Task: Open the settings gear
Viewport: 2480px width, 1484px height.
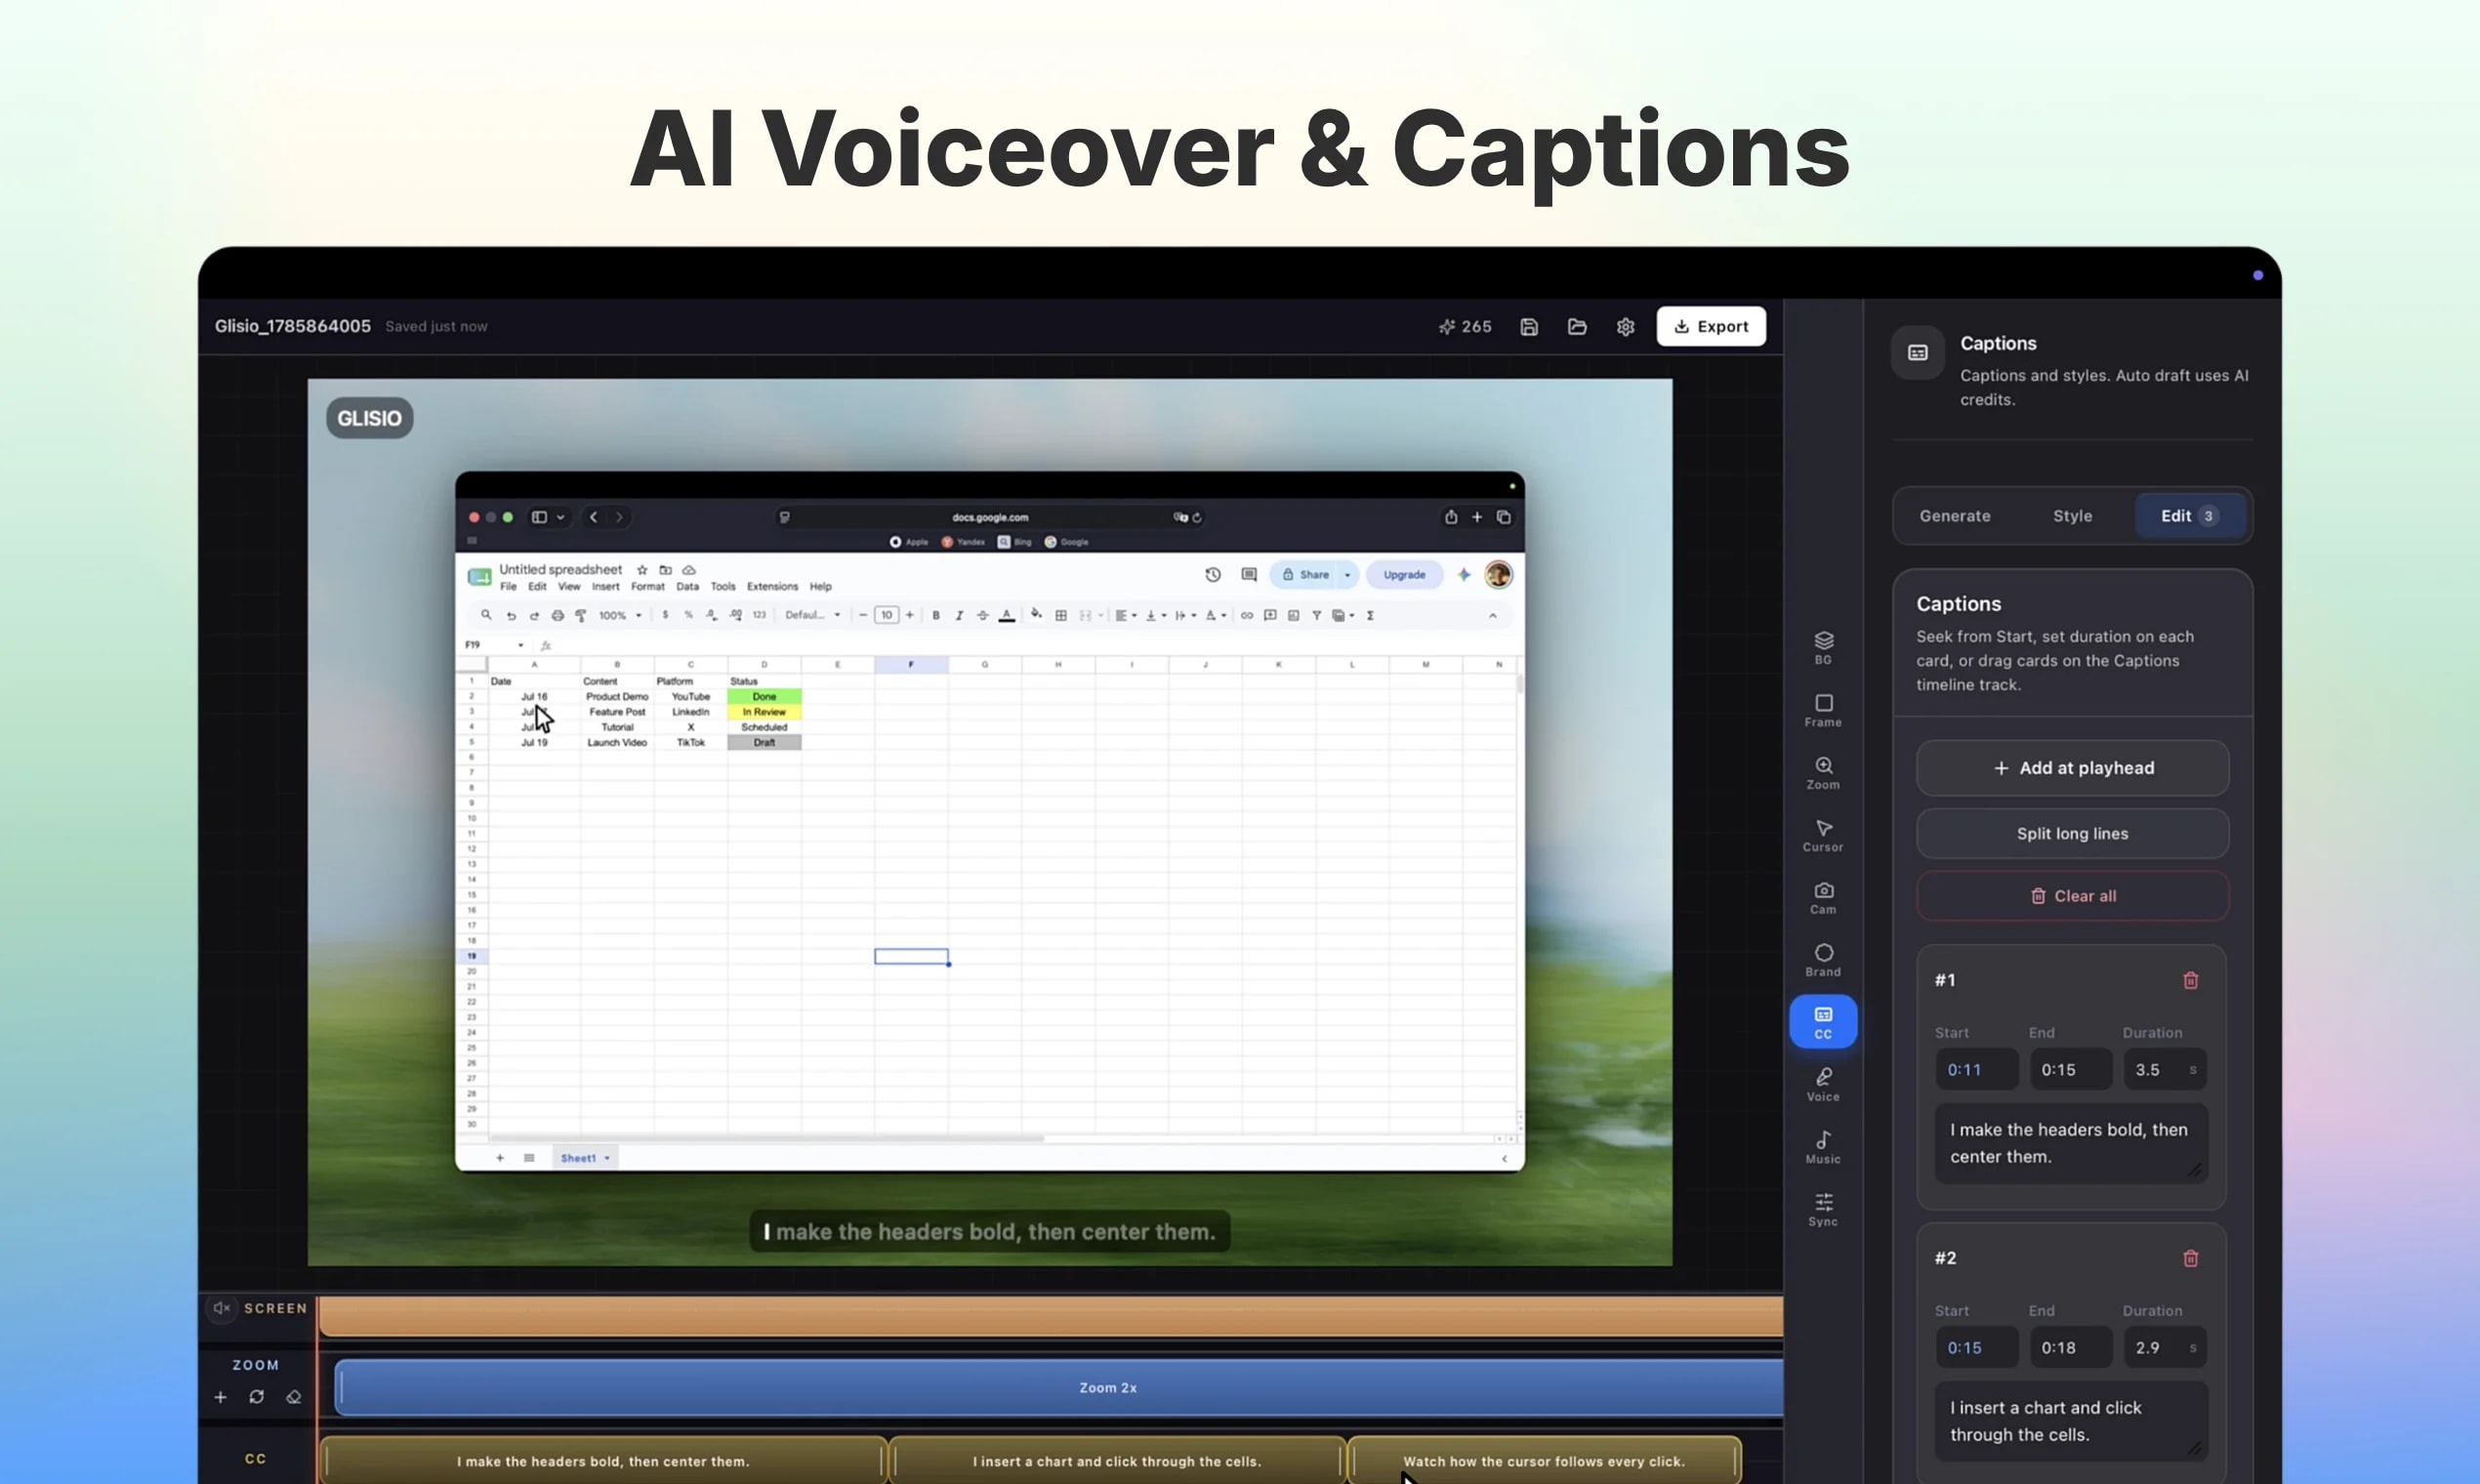Action: coord(1625,326)
